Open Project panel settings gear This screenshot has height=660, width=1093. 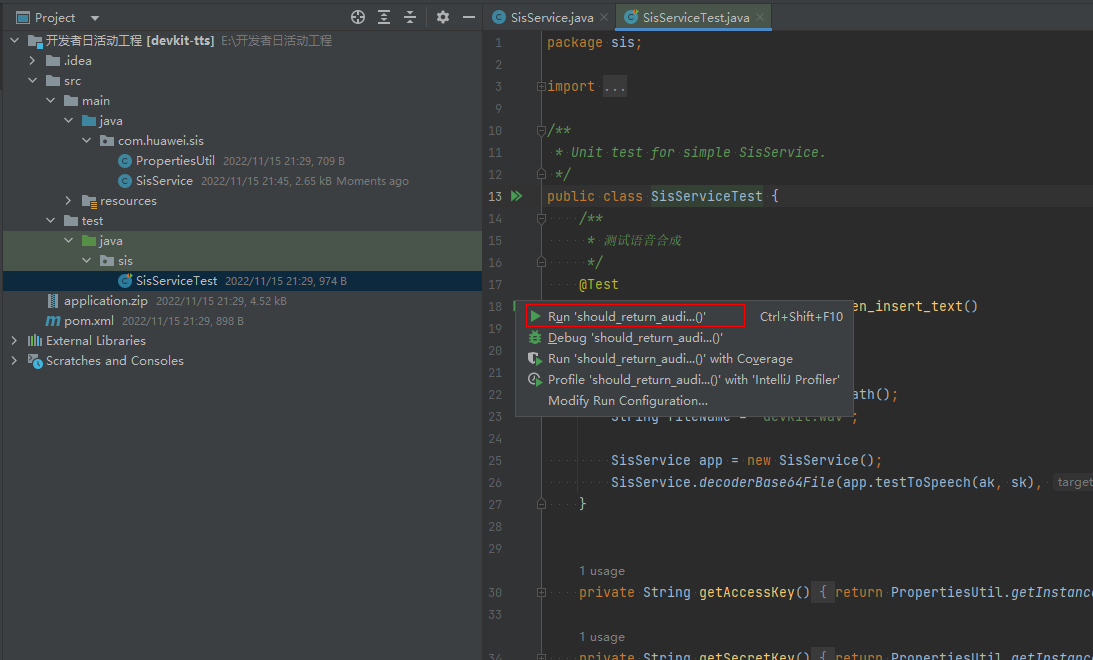click(443, 17)
